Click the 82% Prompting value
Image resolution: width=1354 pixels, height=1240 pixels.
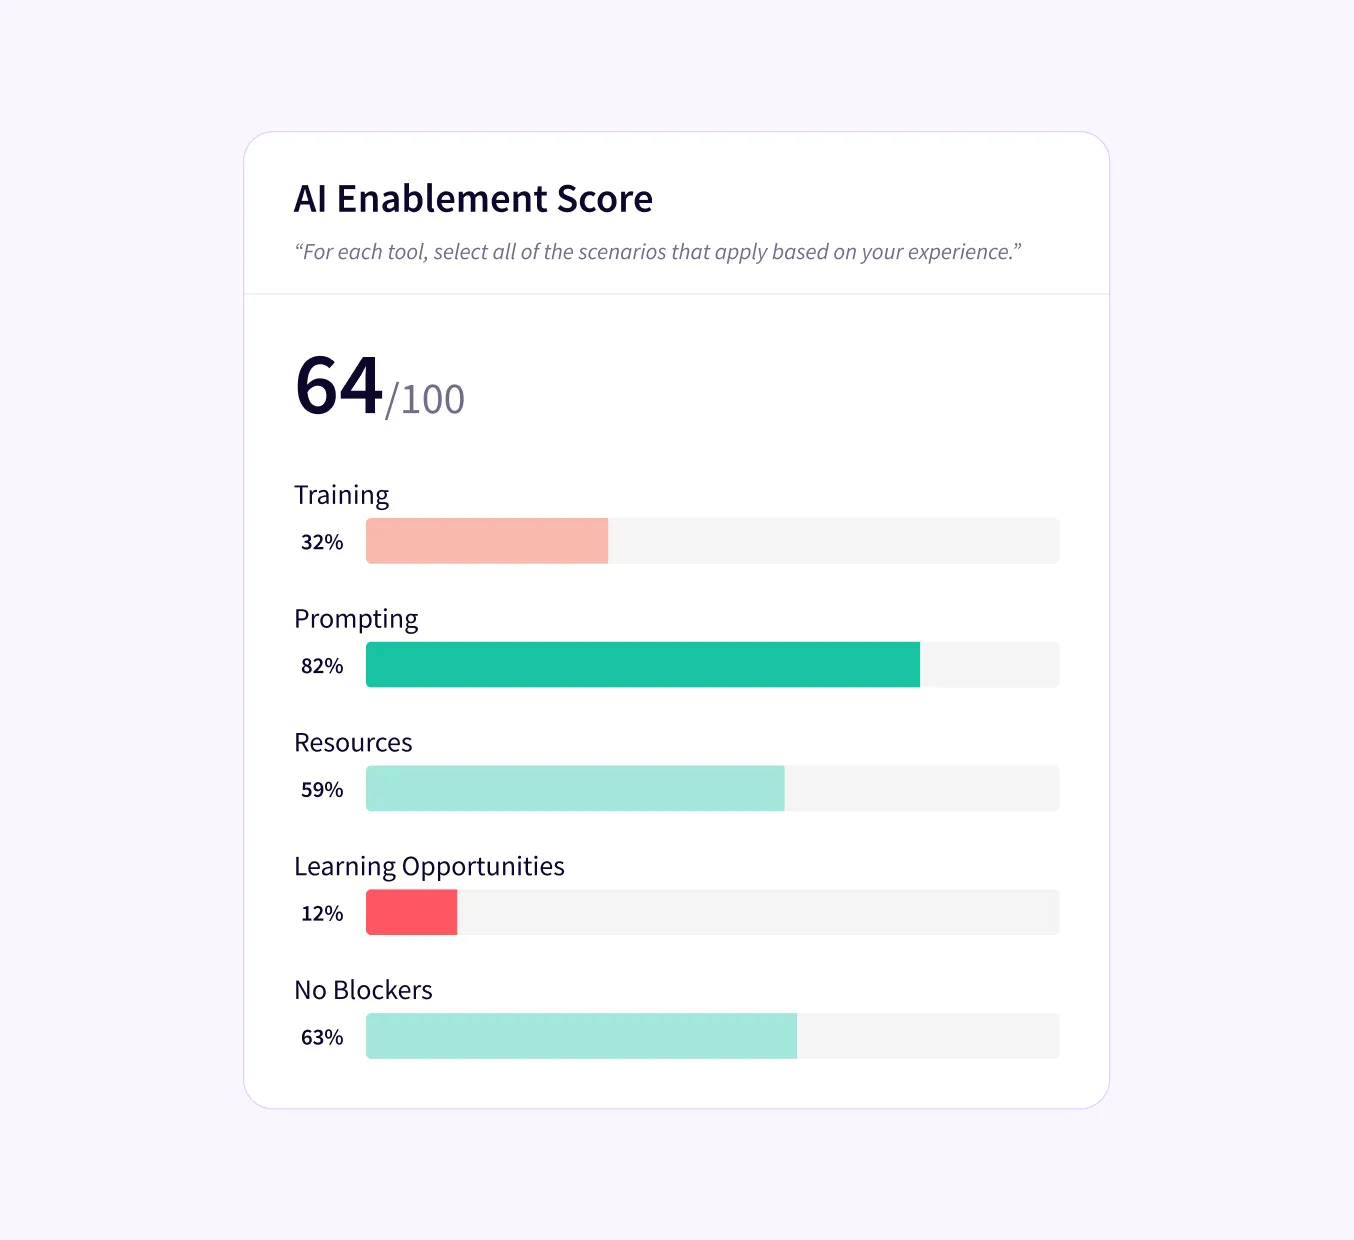coord(322,666)
